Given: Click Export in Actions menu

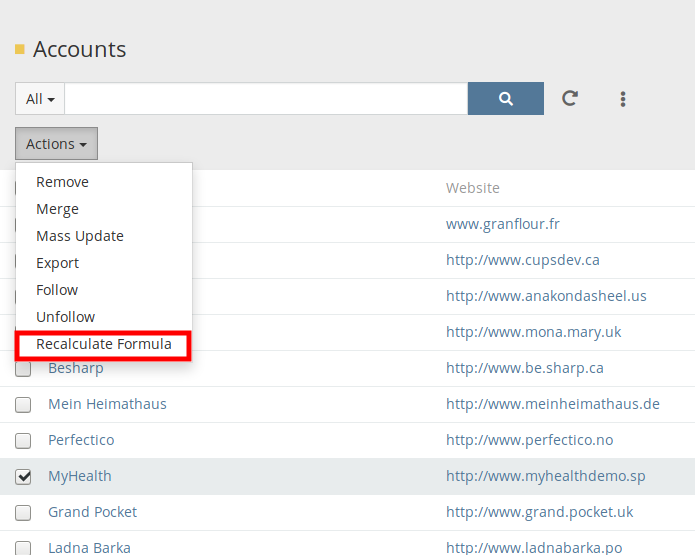Looking at the screenshot, I should tap(57, 263).
